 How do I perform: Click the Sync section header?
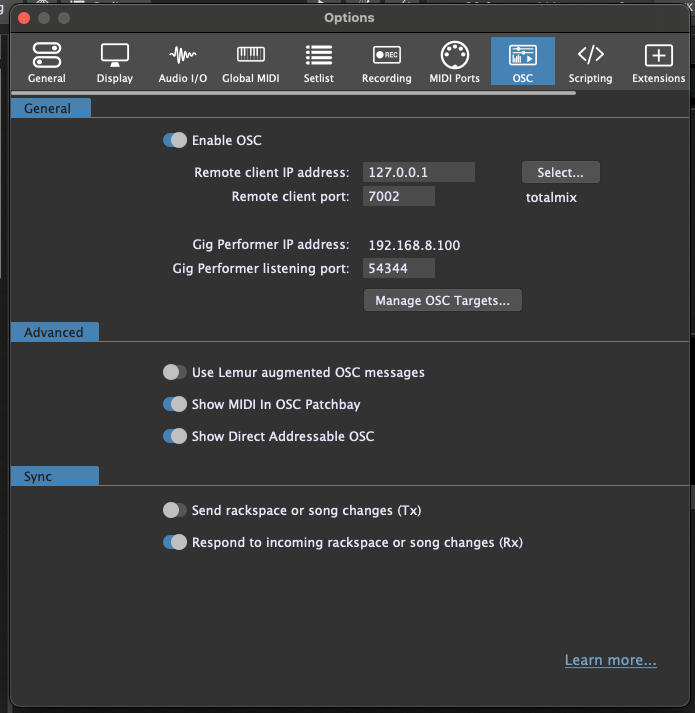pyautogui.click(x=55, y=476)
